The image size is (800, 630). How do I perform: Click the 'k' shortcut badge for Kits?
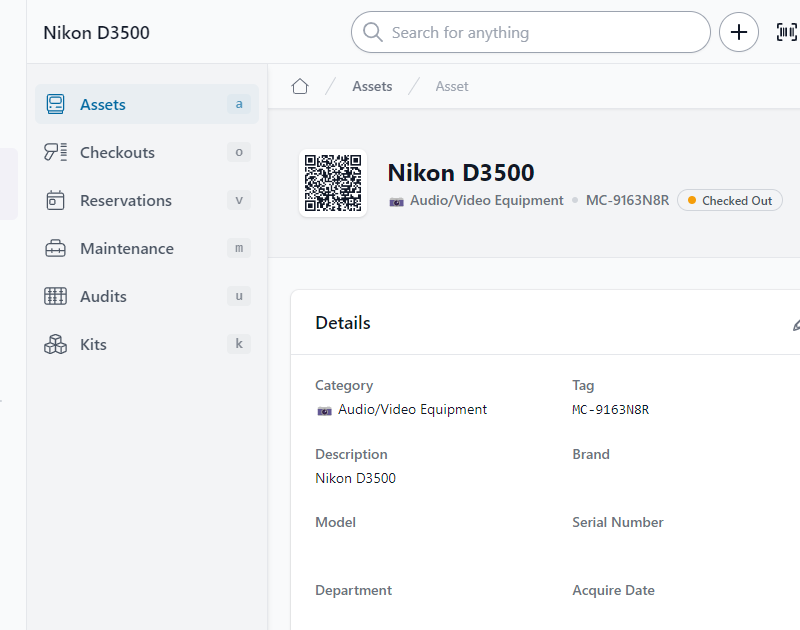click(x=239, y=344)
